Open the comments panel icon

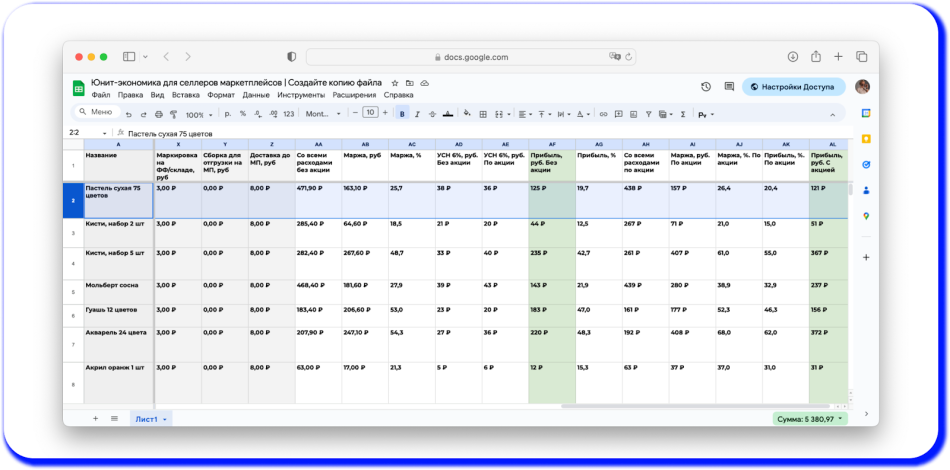(729, 87)
